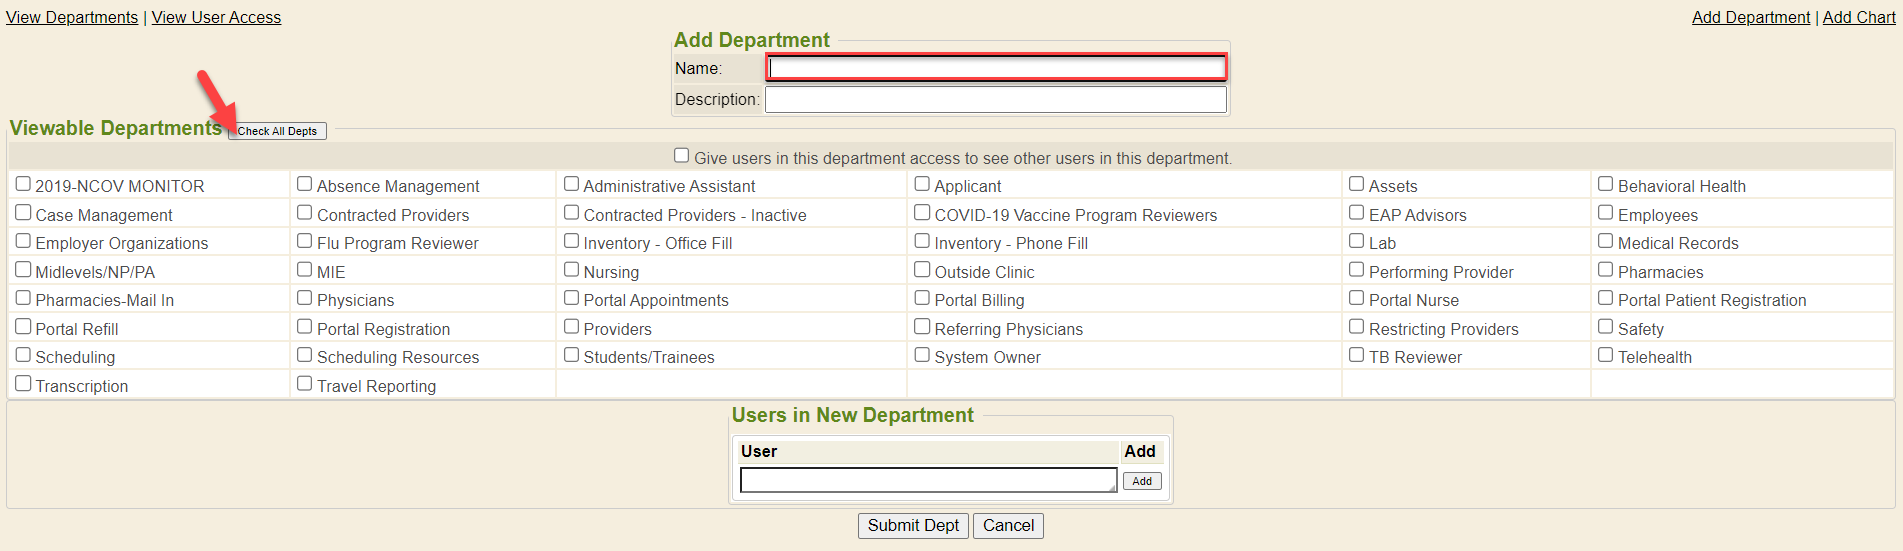Open the View User Access link
The image size is (1903, 551).
(216, 17)
